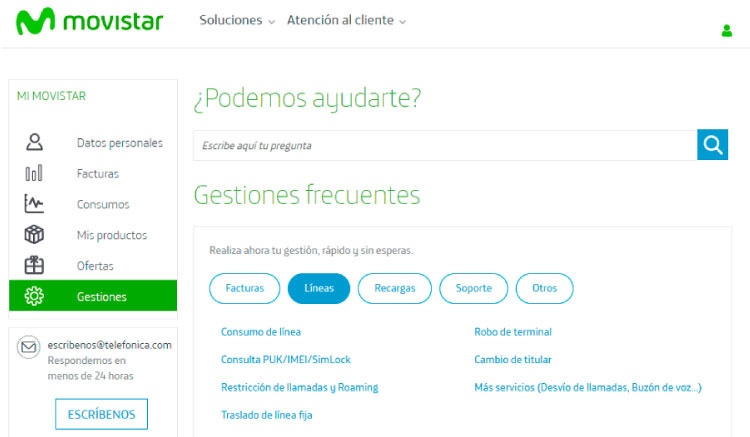Open Cambio de titular link
This screenshot has width=750, height=437.
point(513,360)
